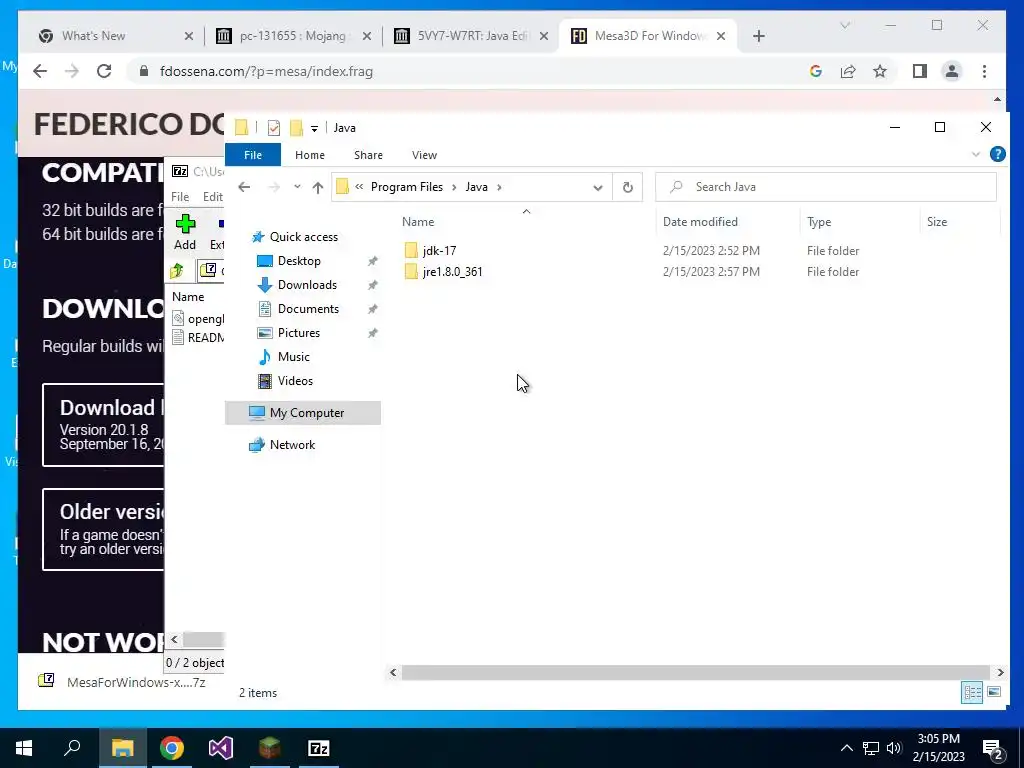Go back in File Explorer
Viewport: 1024px width, 768px height.
point(244,187)
